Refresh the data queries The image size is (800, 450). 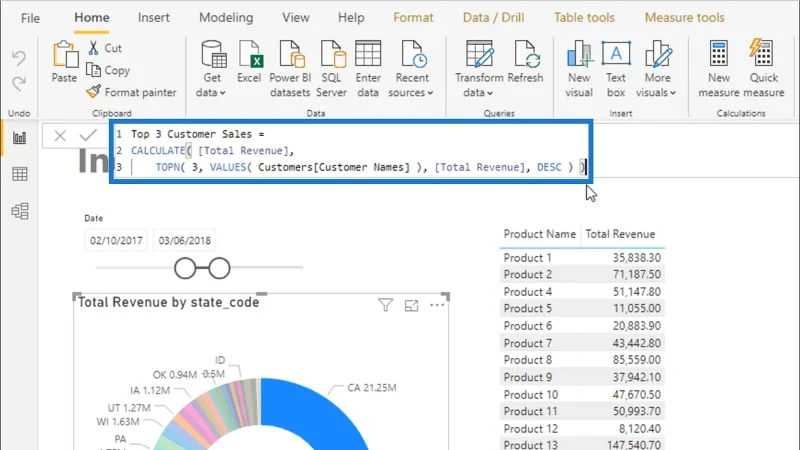pyautogui.click(x=526, y=61)
